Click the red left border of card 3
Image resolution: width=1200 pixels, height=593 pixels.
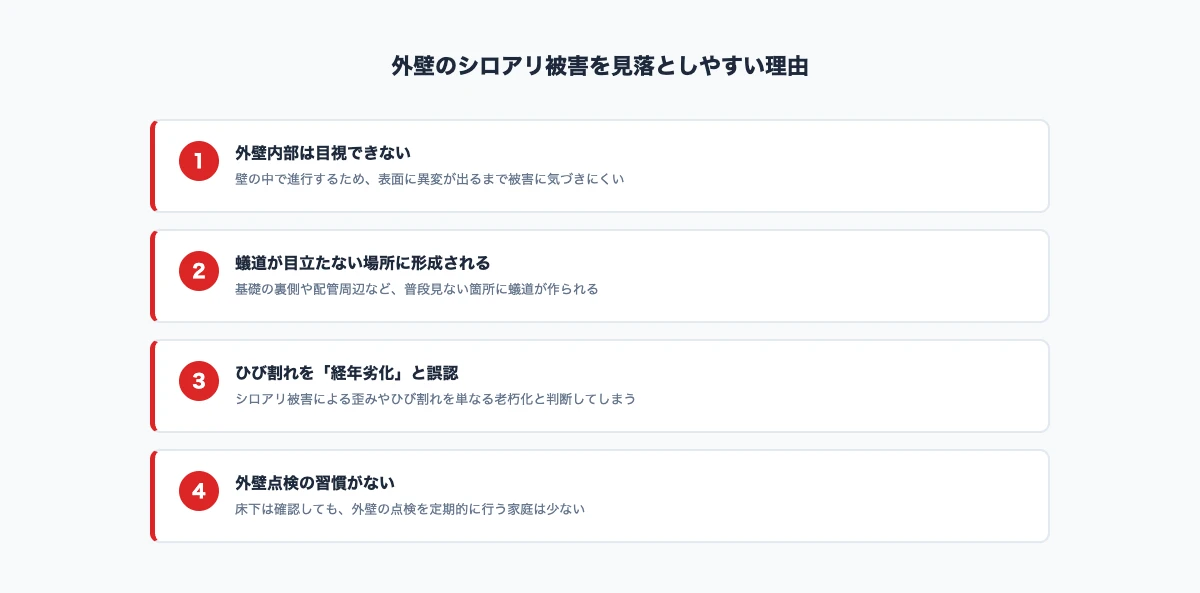click(x=153, y=386)
